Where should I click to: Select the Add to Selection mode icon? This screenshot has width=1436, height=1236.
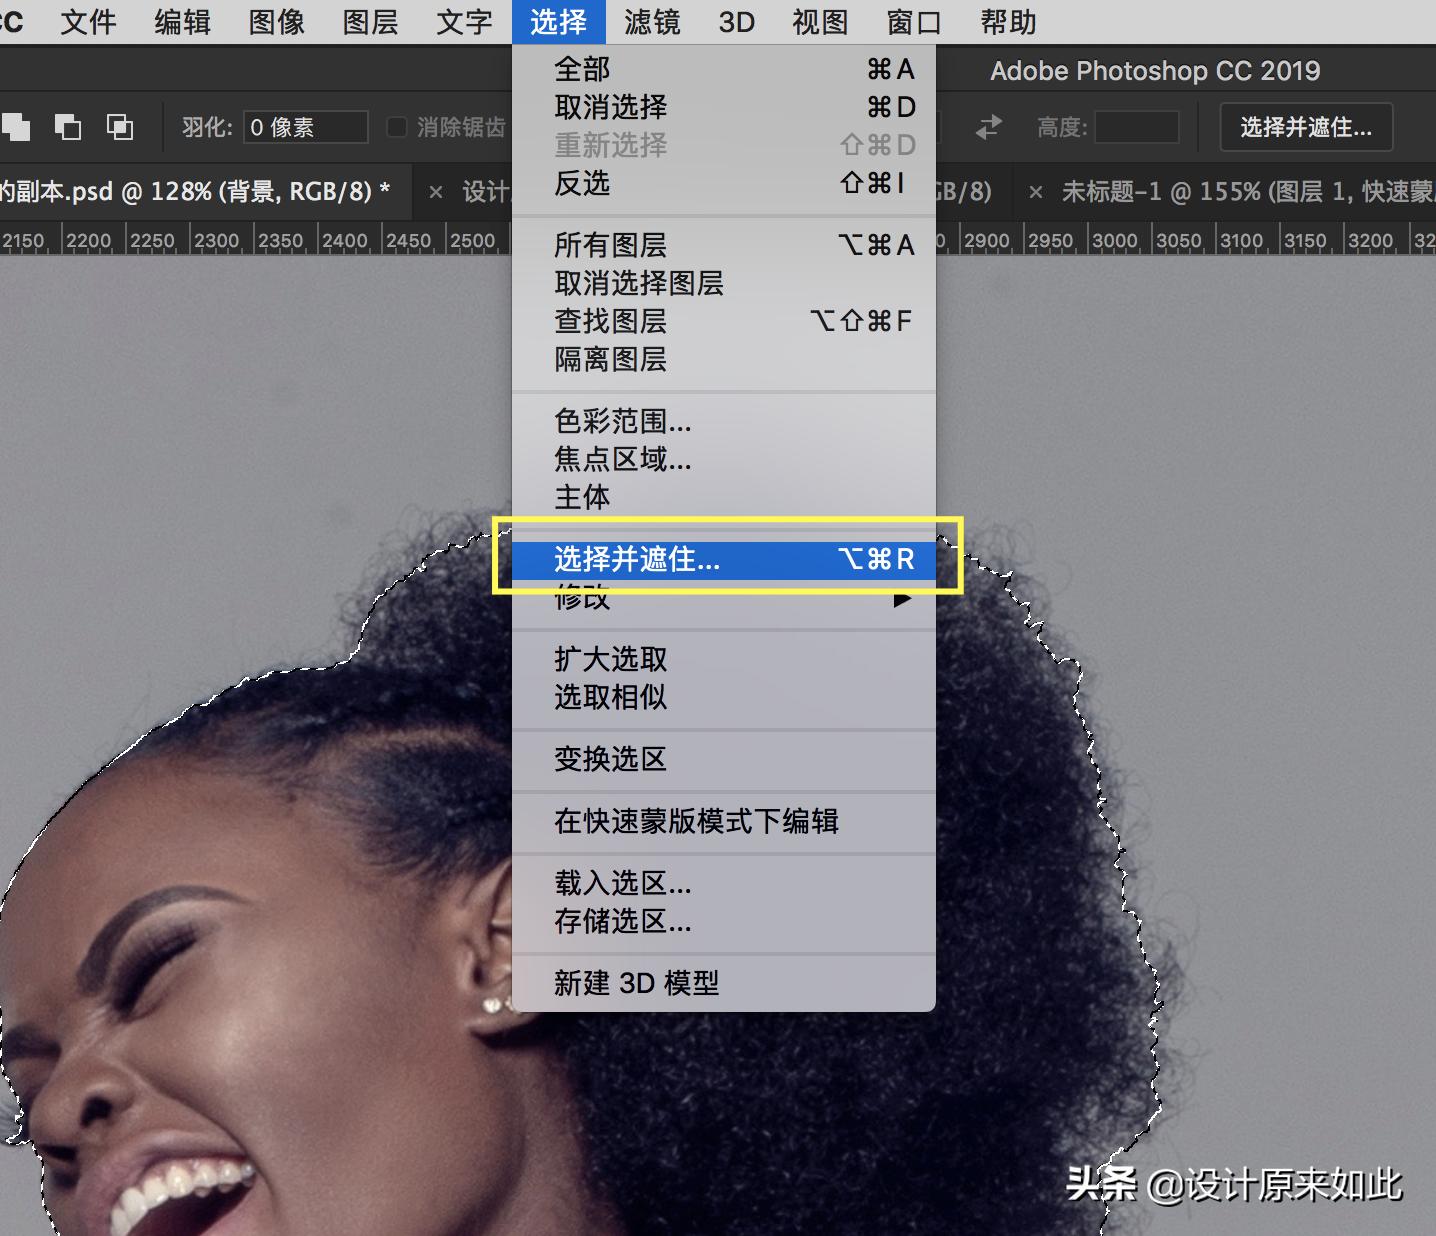[x=16, y=127]
